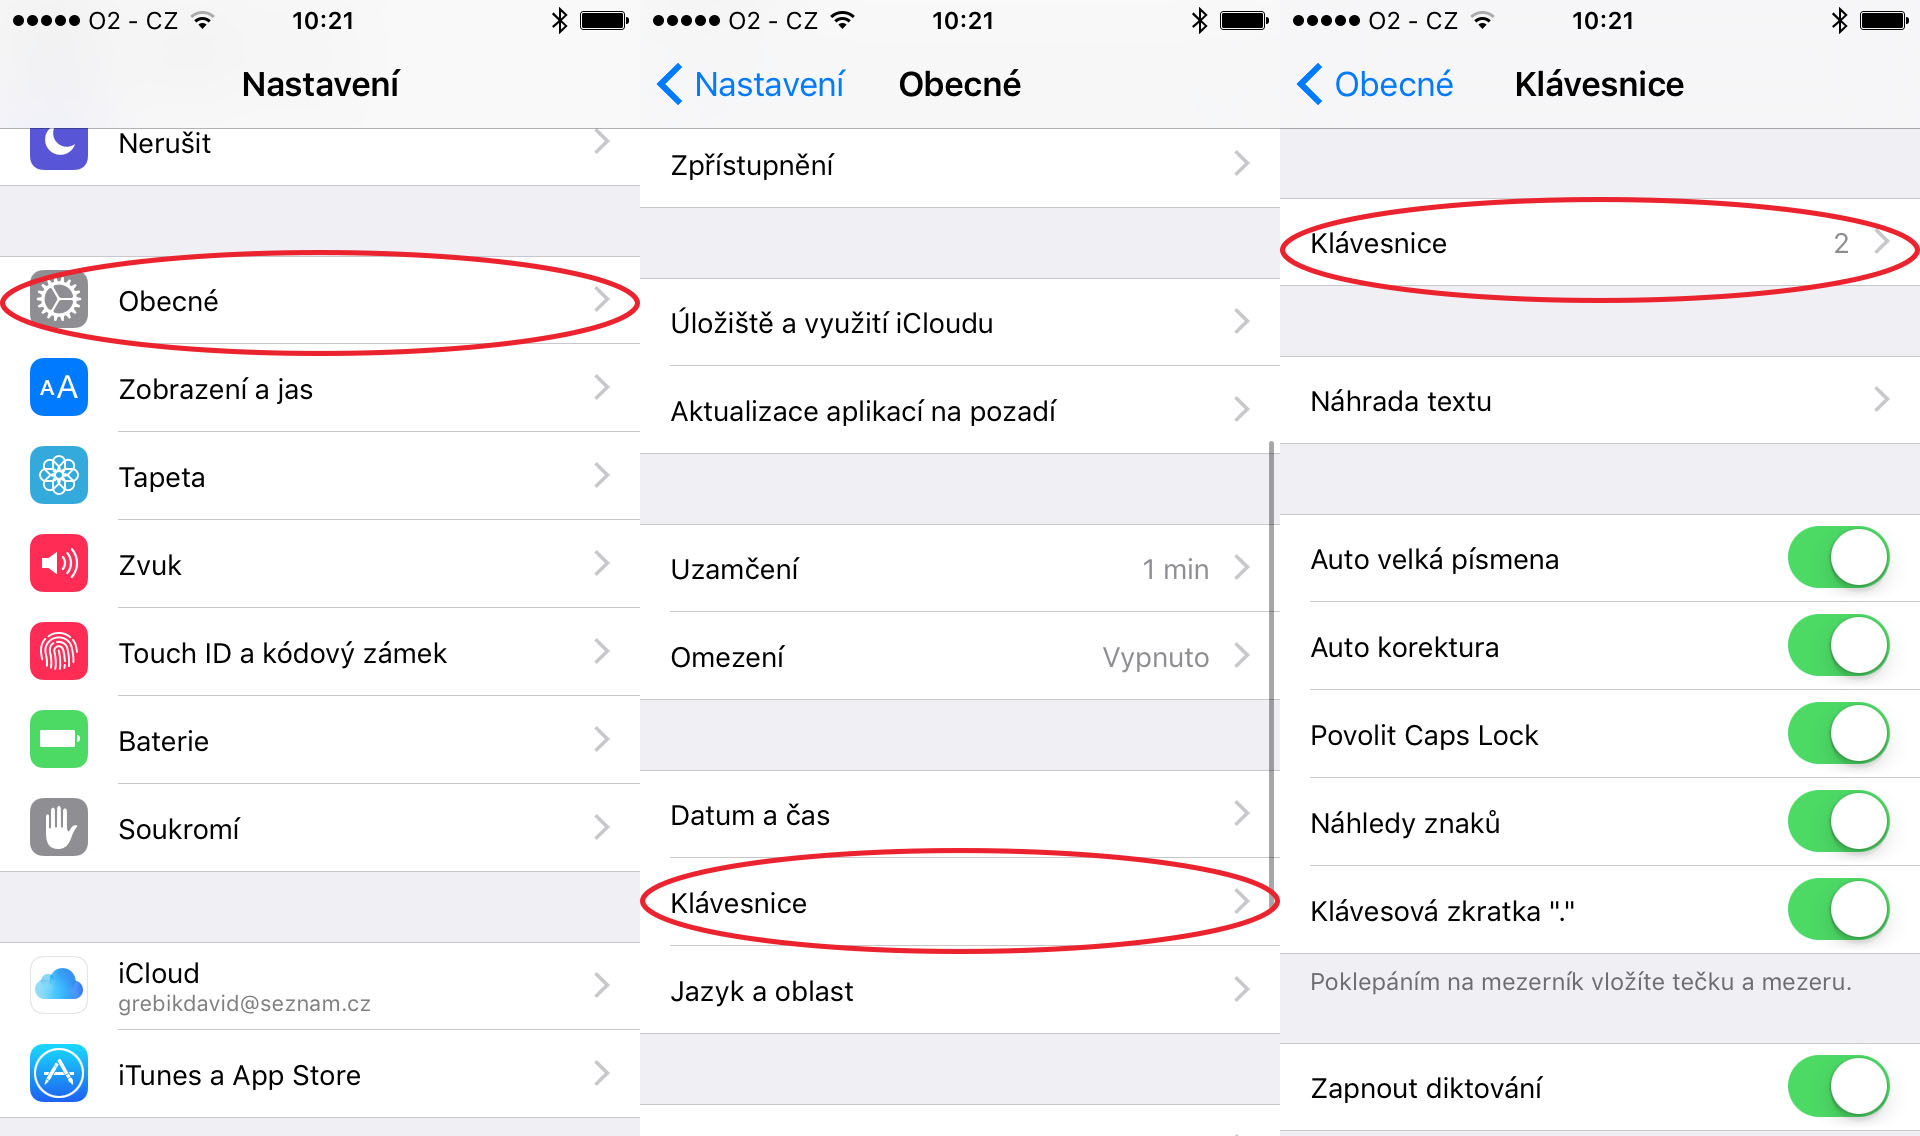Open Uzamčení 1 min chevron
This screenshot has width=1920, height=1136.
pyautogui.click(x=1242, y=568)
